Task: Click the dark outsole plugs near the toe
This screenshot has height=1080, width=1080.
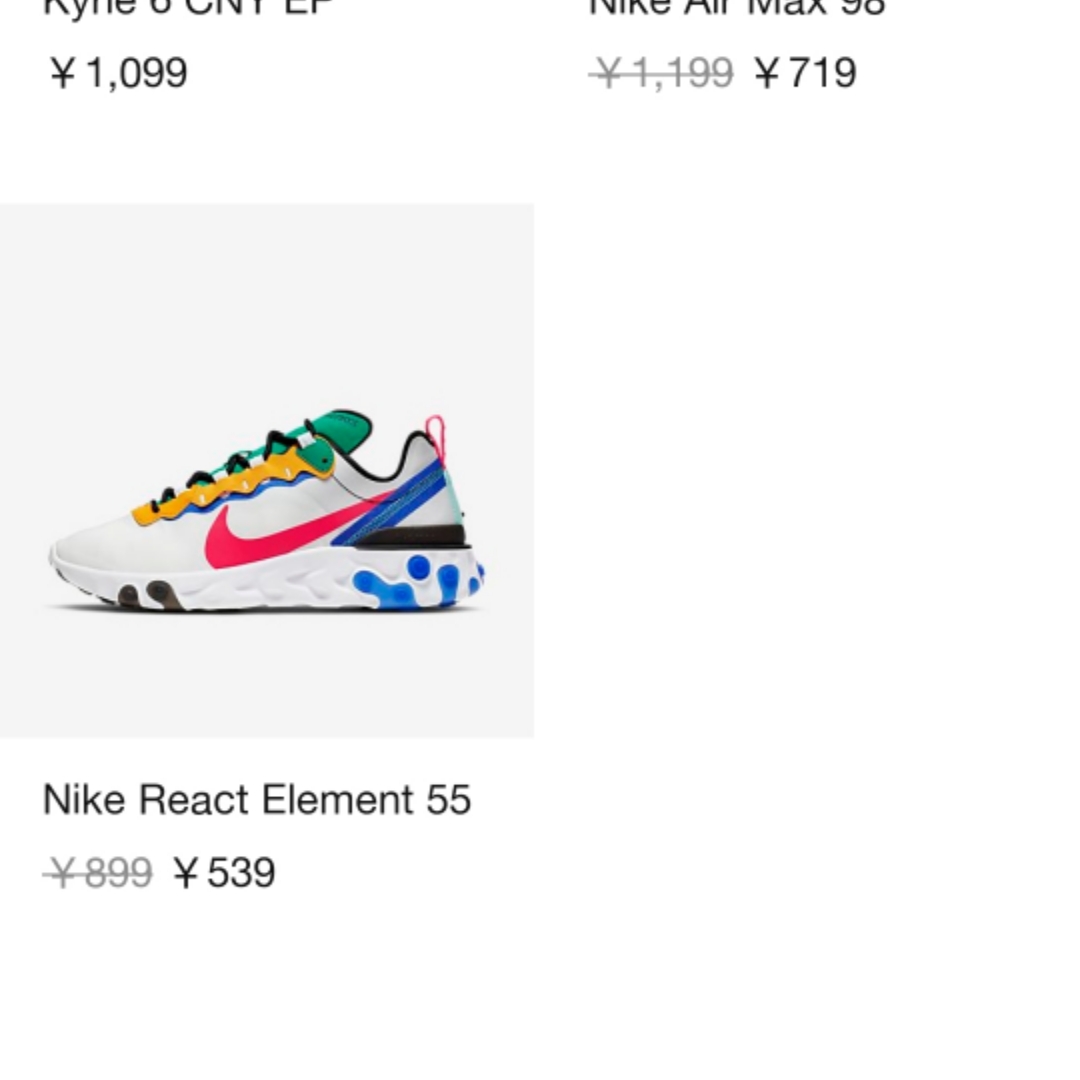Action: click(147, 594)
